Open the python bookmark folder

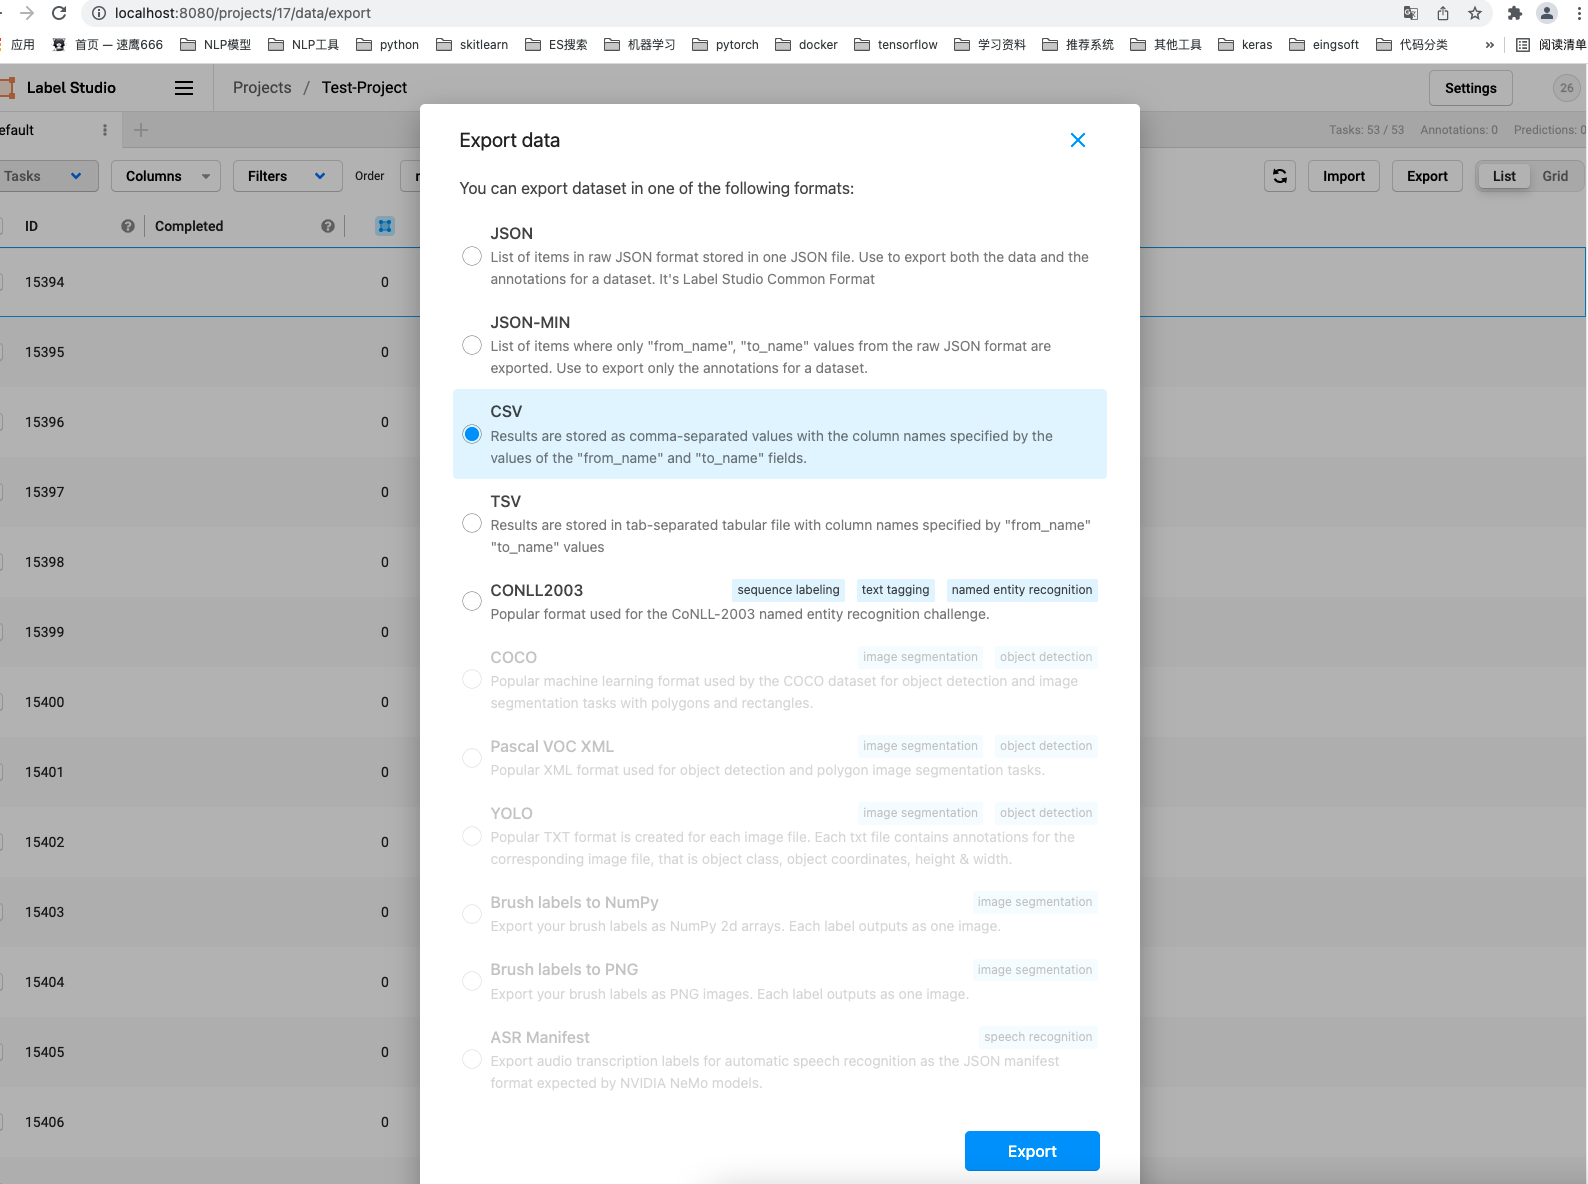click(388, 45)
